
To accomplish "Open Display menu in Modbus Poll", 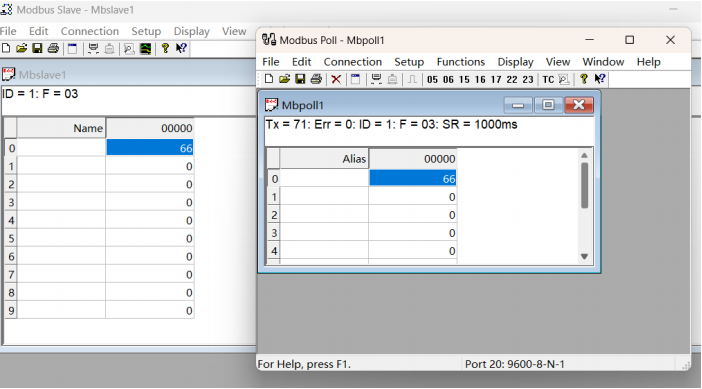I will [x=515, y=62].
